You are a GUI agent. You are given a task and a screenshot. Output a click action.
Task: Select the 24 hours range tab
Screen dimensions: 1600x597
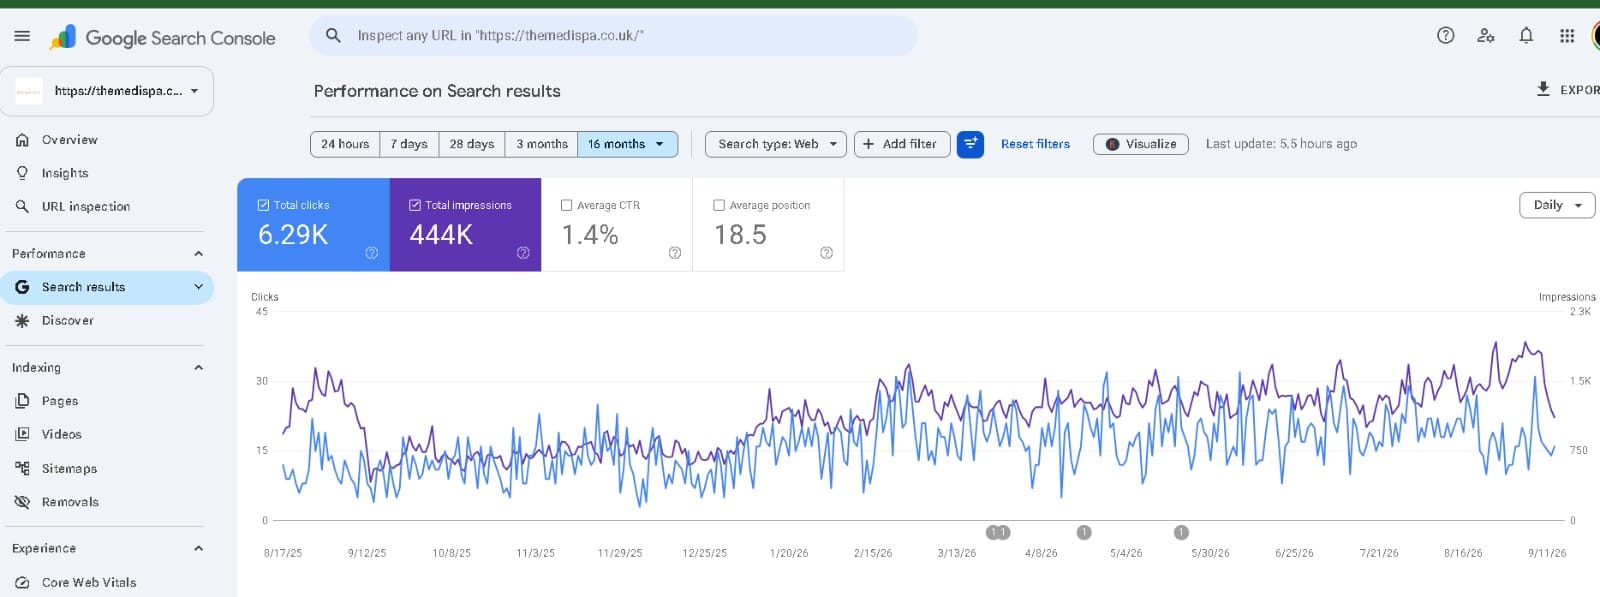(x=345, y=144)
